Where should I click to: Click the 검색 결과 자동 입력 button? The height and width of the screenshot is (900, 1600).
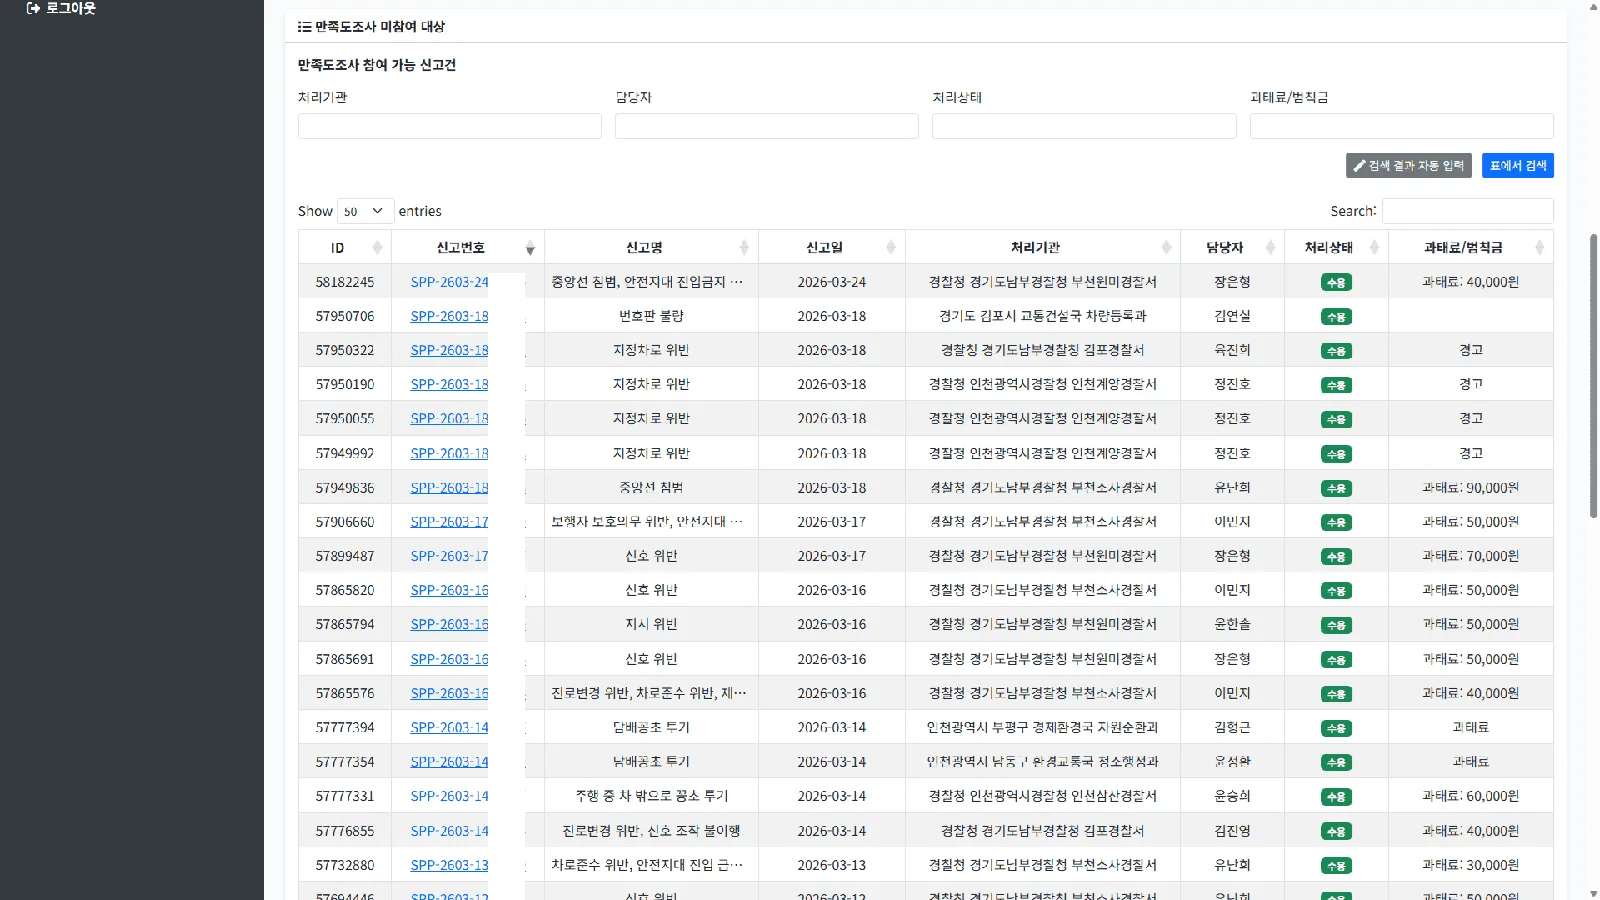1410,166
